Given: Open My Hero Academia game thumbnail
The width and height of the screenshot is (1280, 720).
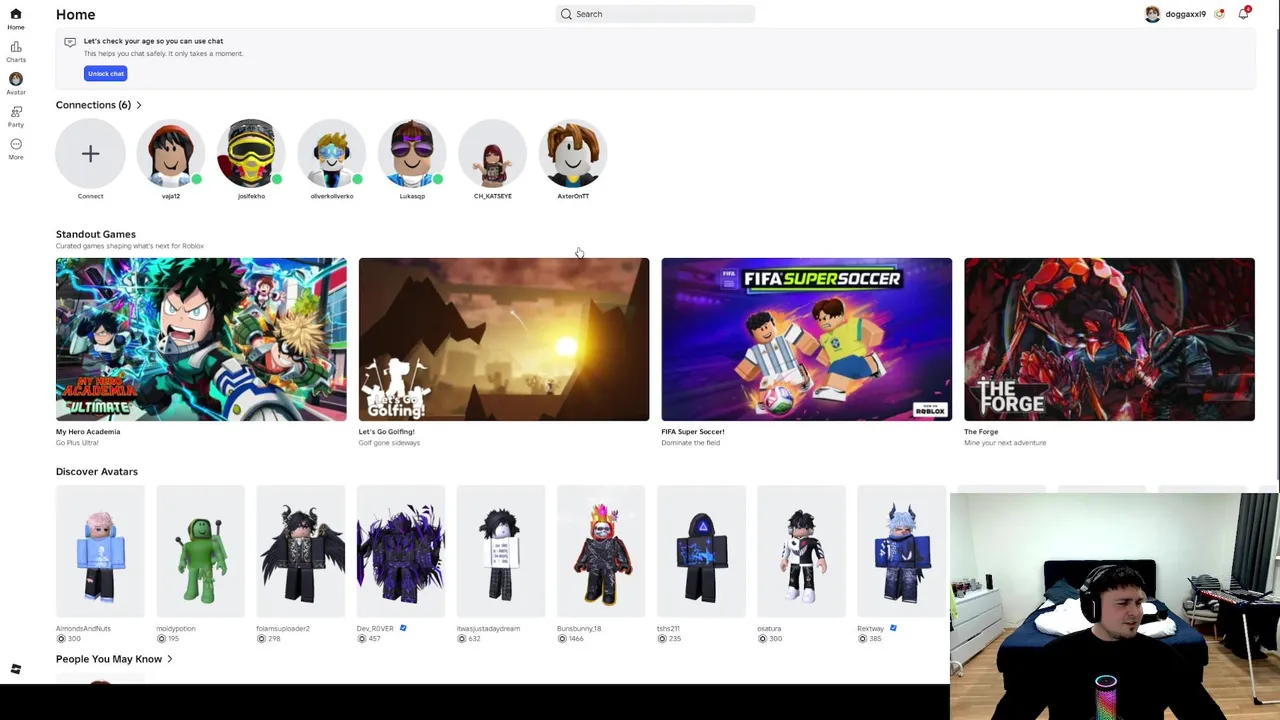Looking at the screenshot, I should (201, 339).
